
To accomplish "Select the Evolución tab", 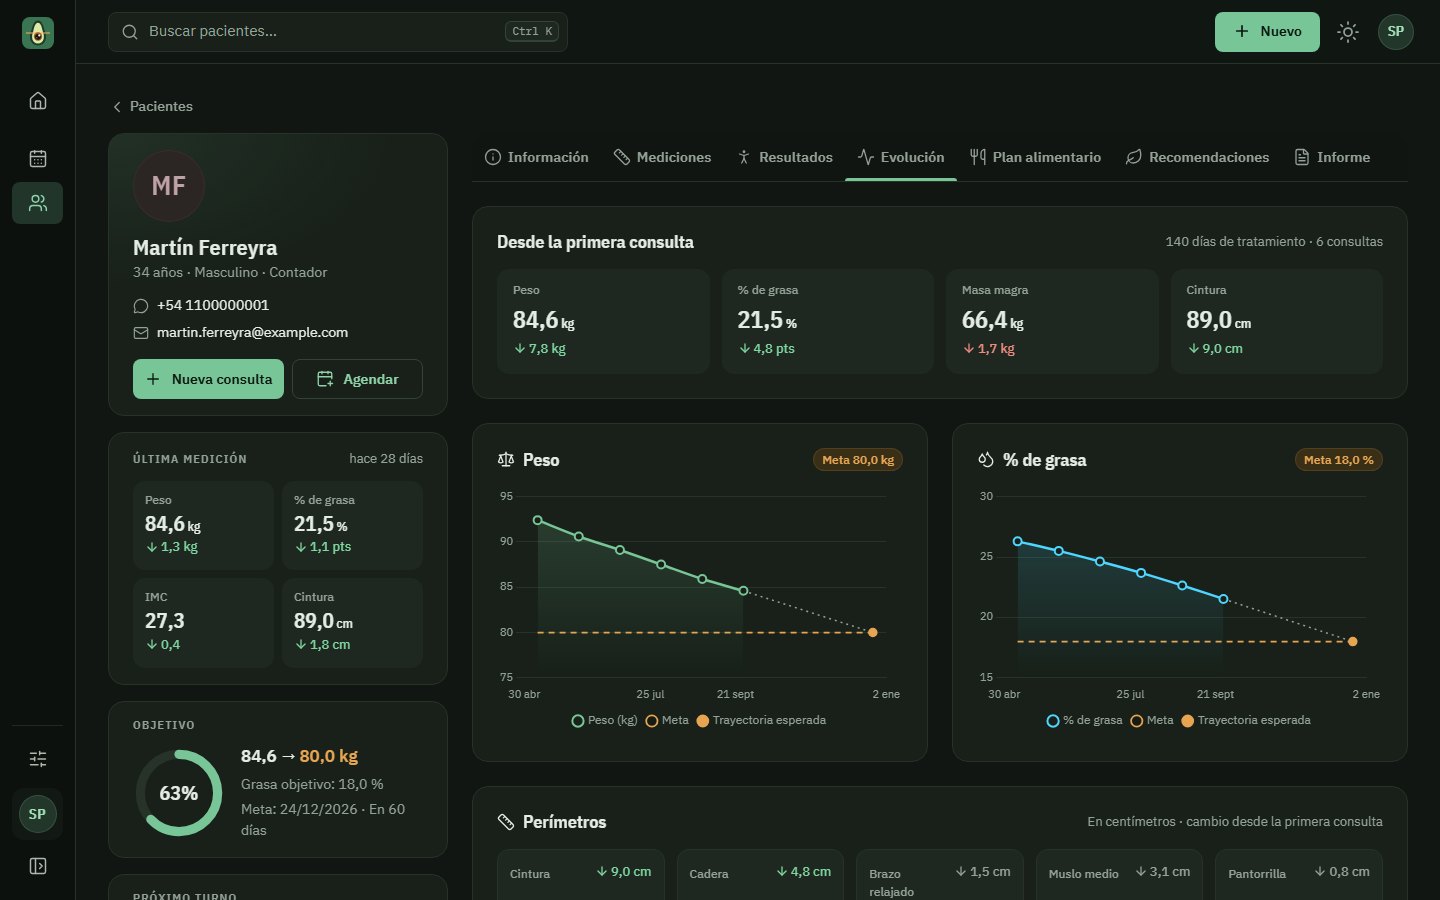I will pyautogui.click(x=900, y=157).
